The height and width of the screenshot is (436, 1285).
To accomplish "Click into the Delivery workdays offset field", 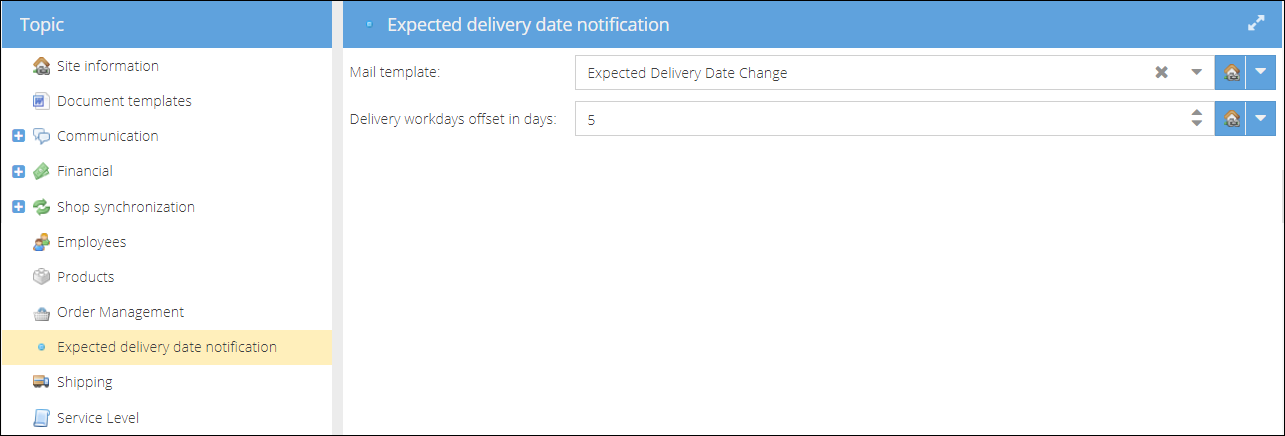I will pyautogui.click(x=880, y=118).
